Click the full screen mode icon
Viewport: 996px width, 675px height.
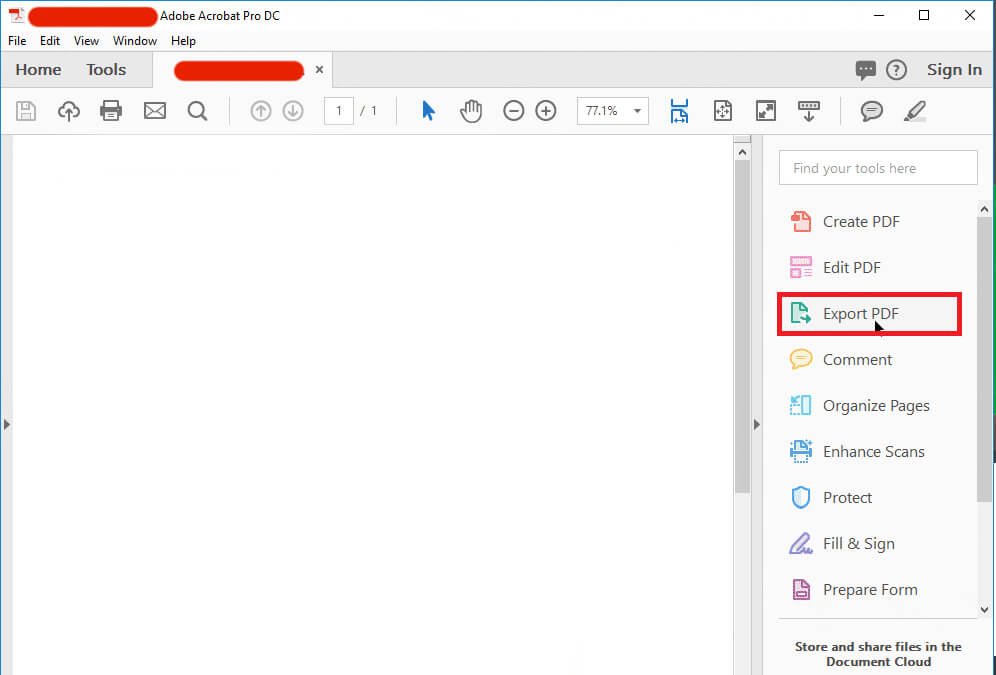[x=766, y=111]
